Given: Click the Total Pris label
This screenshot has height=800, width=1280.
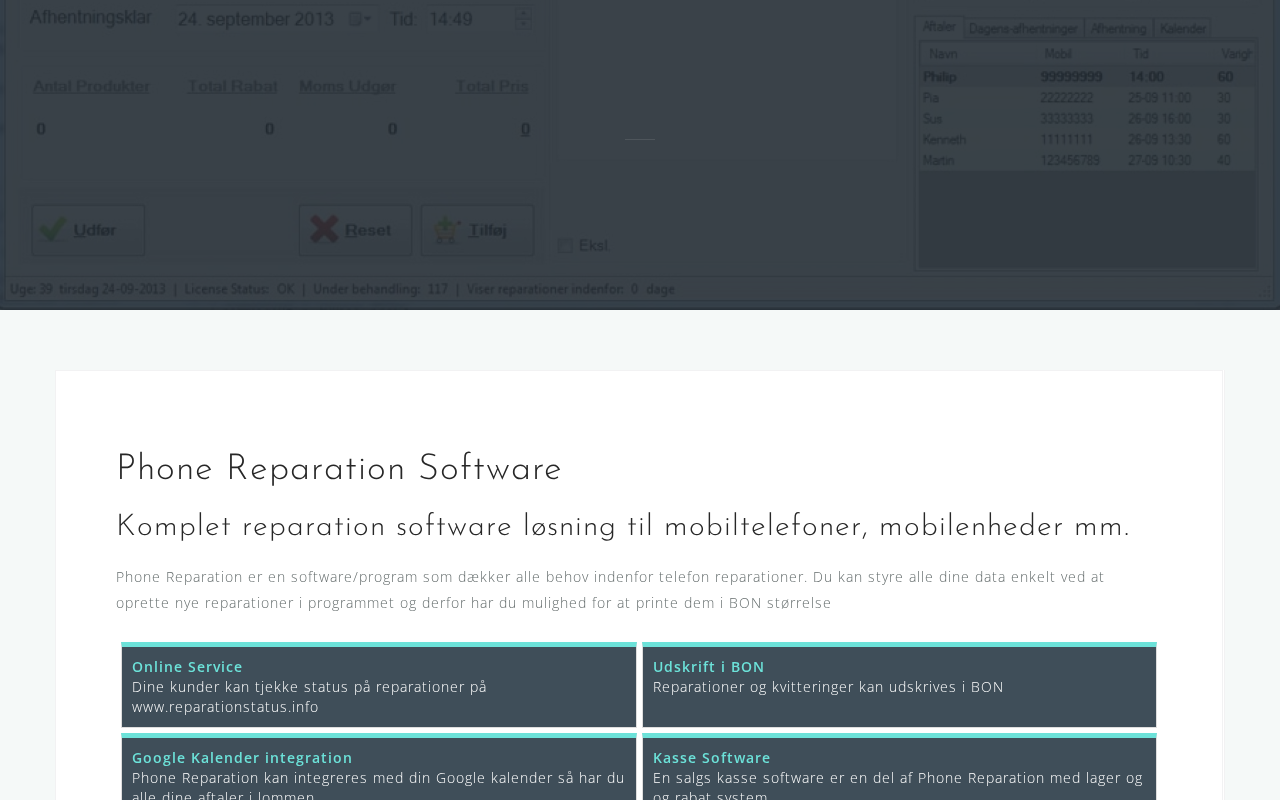Looking at the screenshot, I should (492, 87).
